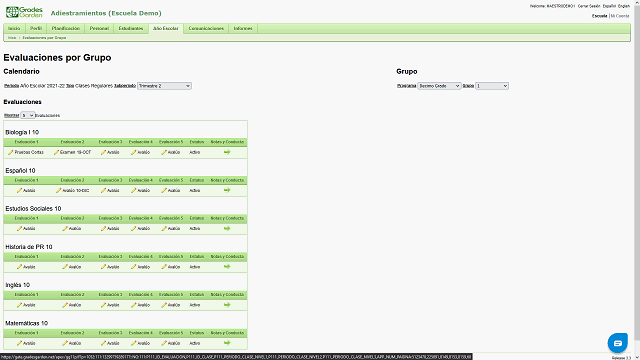
Task: Open green arrow for Historia de PR 10
Action: [x=227, y=267]
